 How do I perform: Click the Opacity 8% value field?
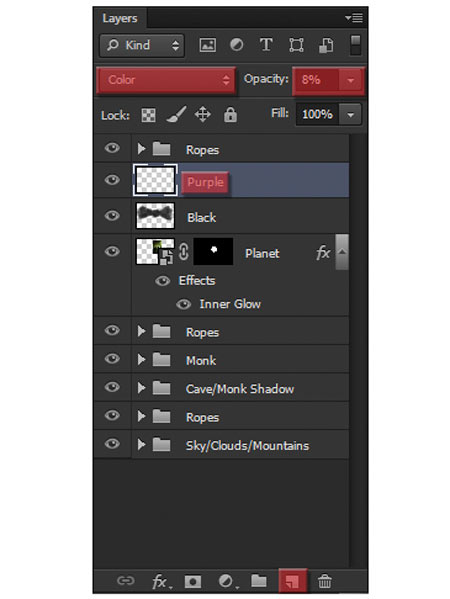pyautogui.click(x=316, y=80)
